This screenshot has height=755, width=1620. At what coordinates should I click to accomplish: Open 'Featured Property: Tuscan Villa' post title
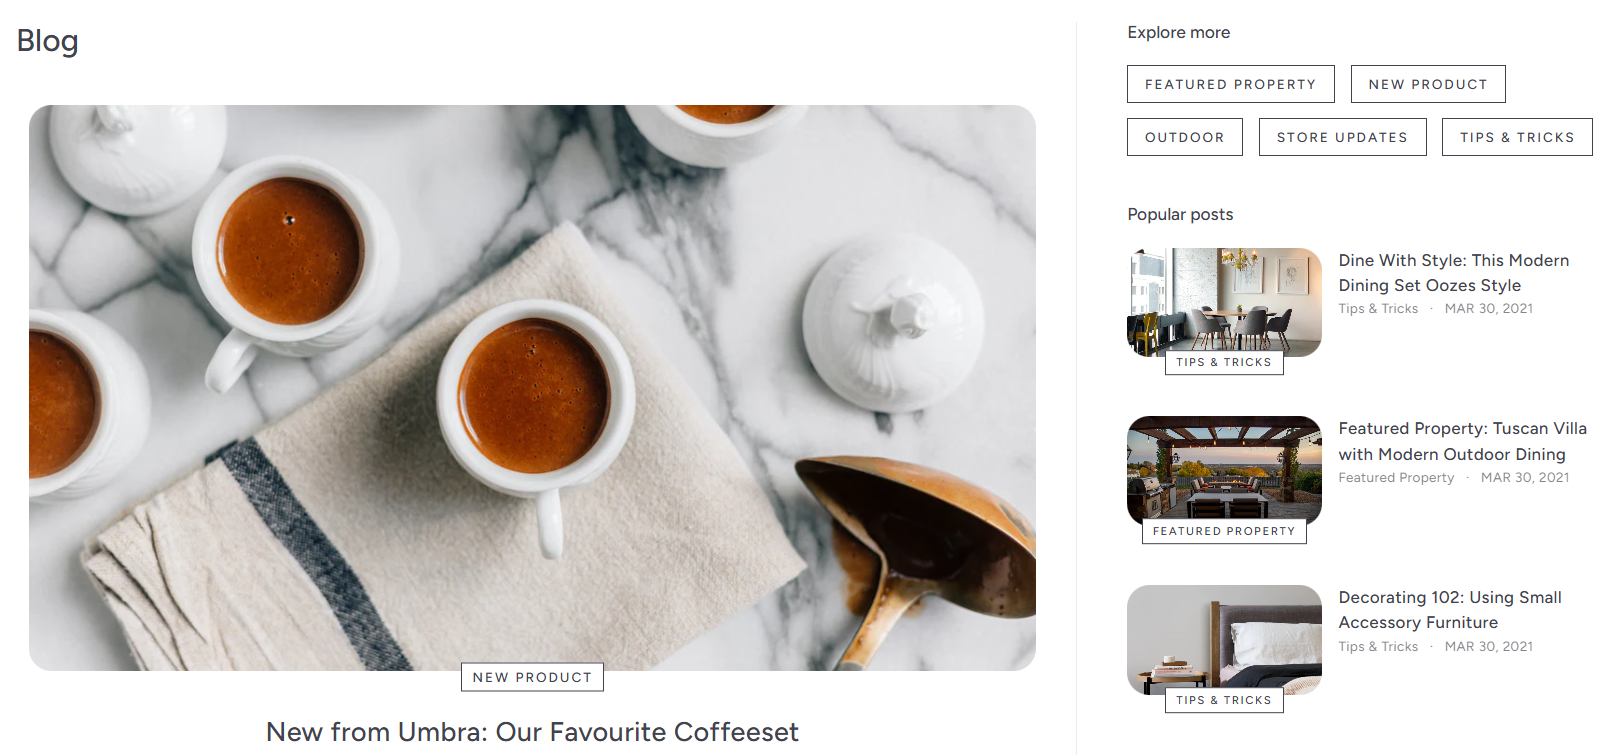pos(1463,441)
